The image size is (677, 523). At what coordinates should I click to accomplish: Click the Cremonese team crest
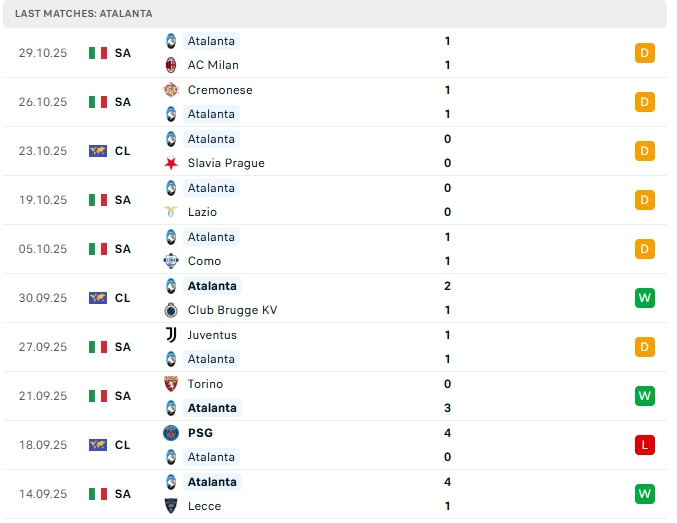pos(171,90)
